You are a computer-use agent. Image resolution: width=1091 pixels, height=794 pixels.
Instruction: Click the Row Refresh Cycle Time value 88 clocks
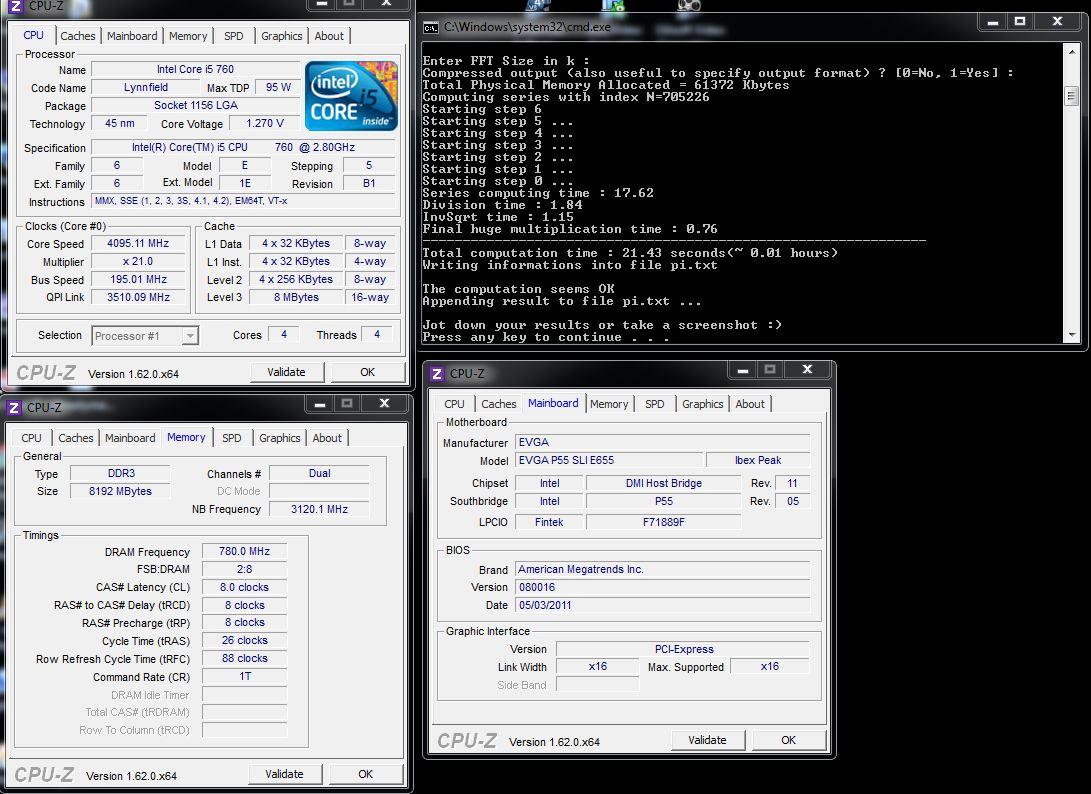244,658
